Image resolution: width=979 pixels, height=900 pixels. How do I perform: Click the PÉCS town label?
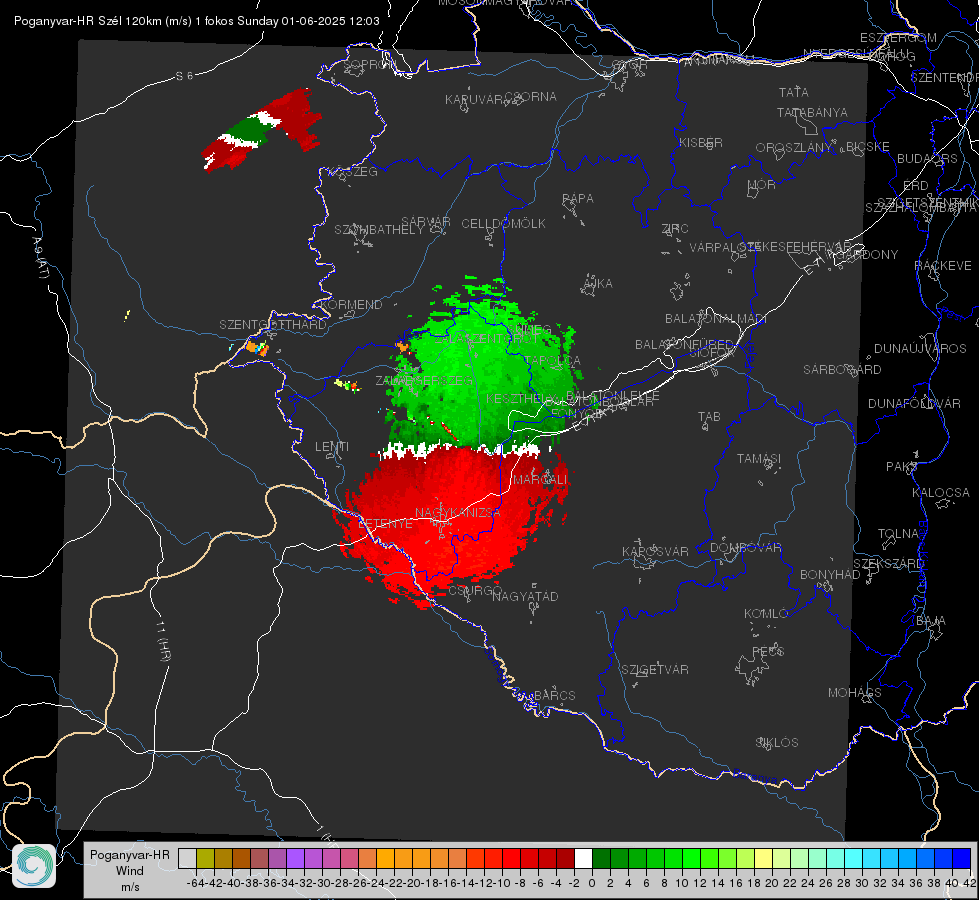[768, 651]
